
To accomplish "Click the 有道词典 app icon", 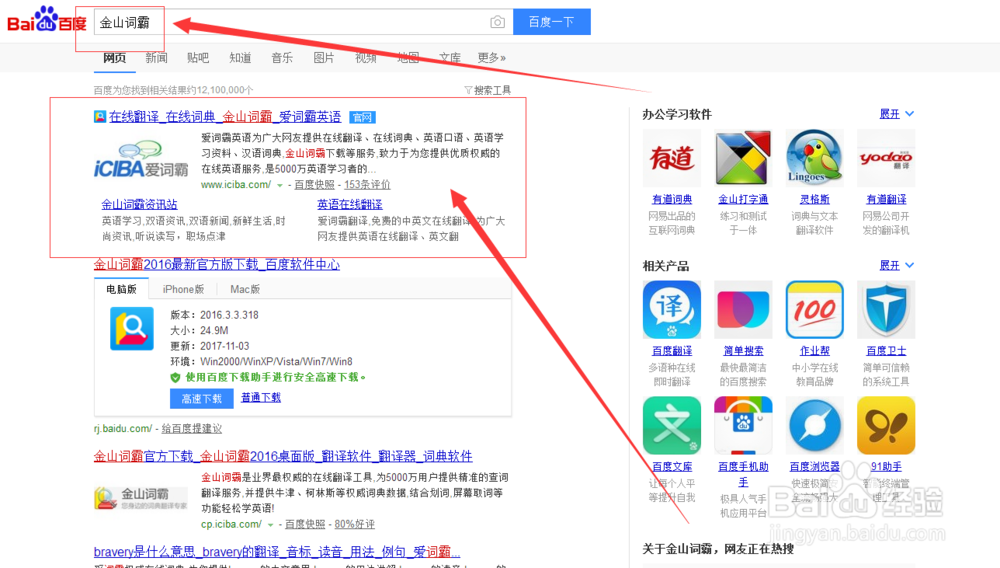I will [672, 157].
